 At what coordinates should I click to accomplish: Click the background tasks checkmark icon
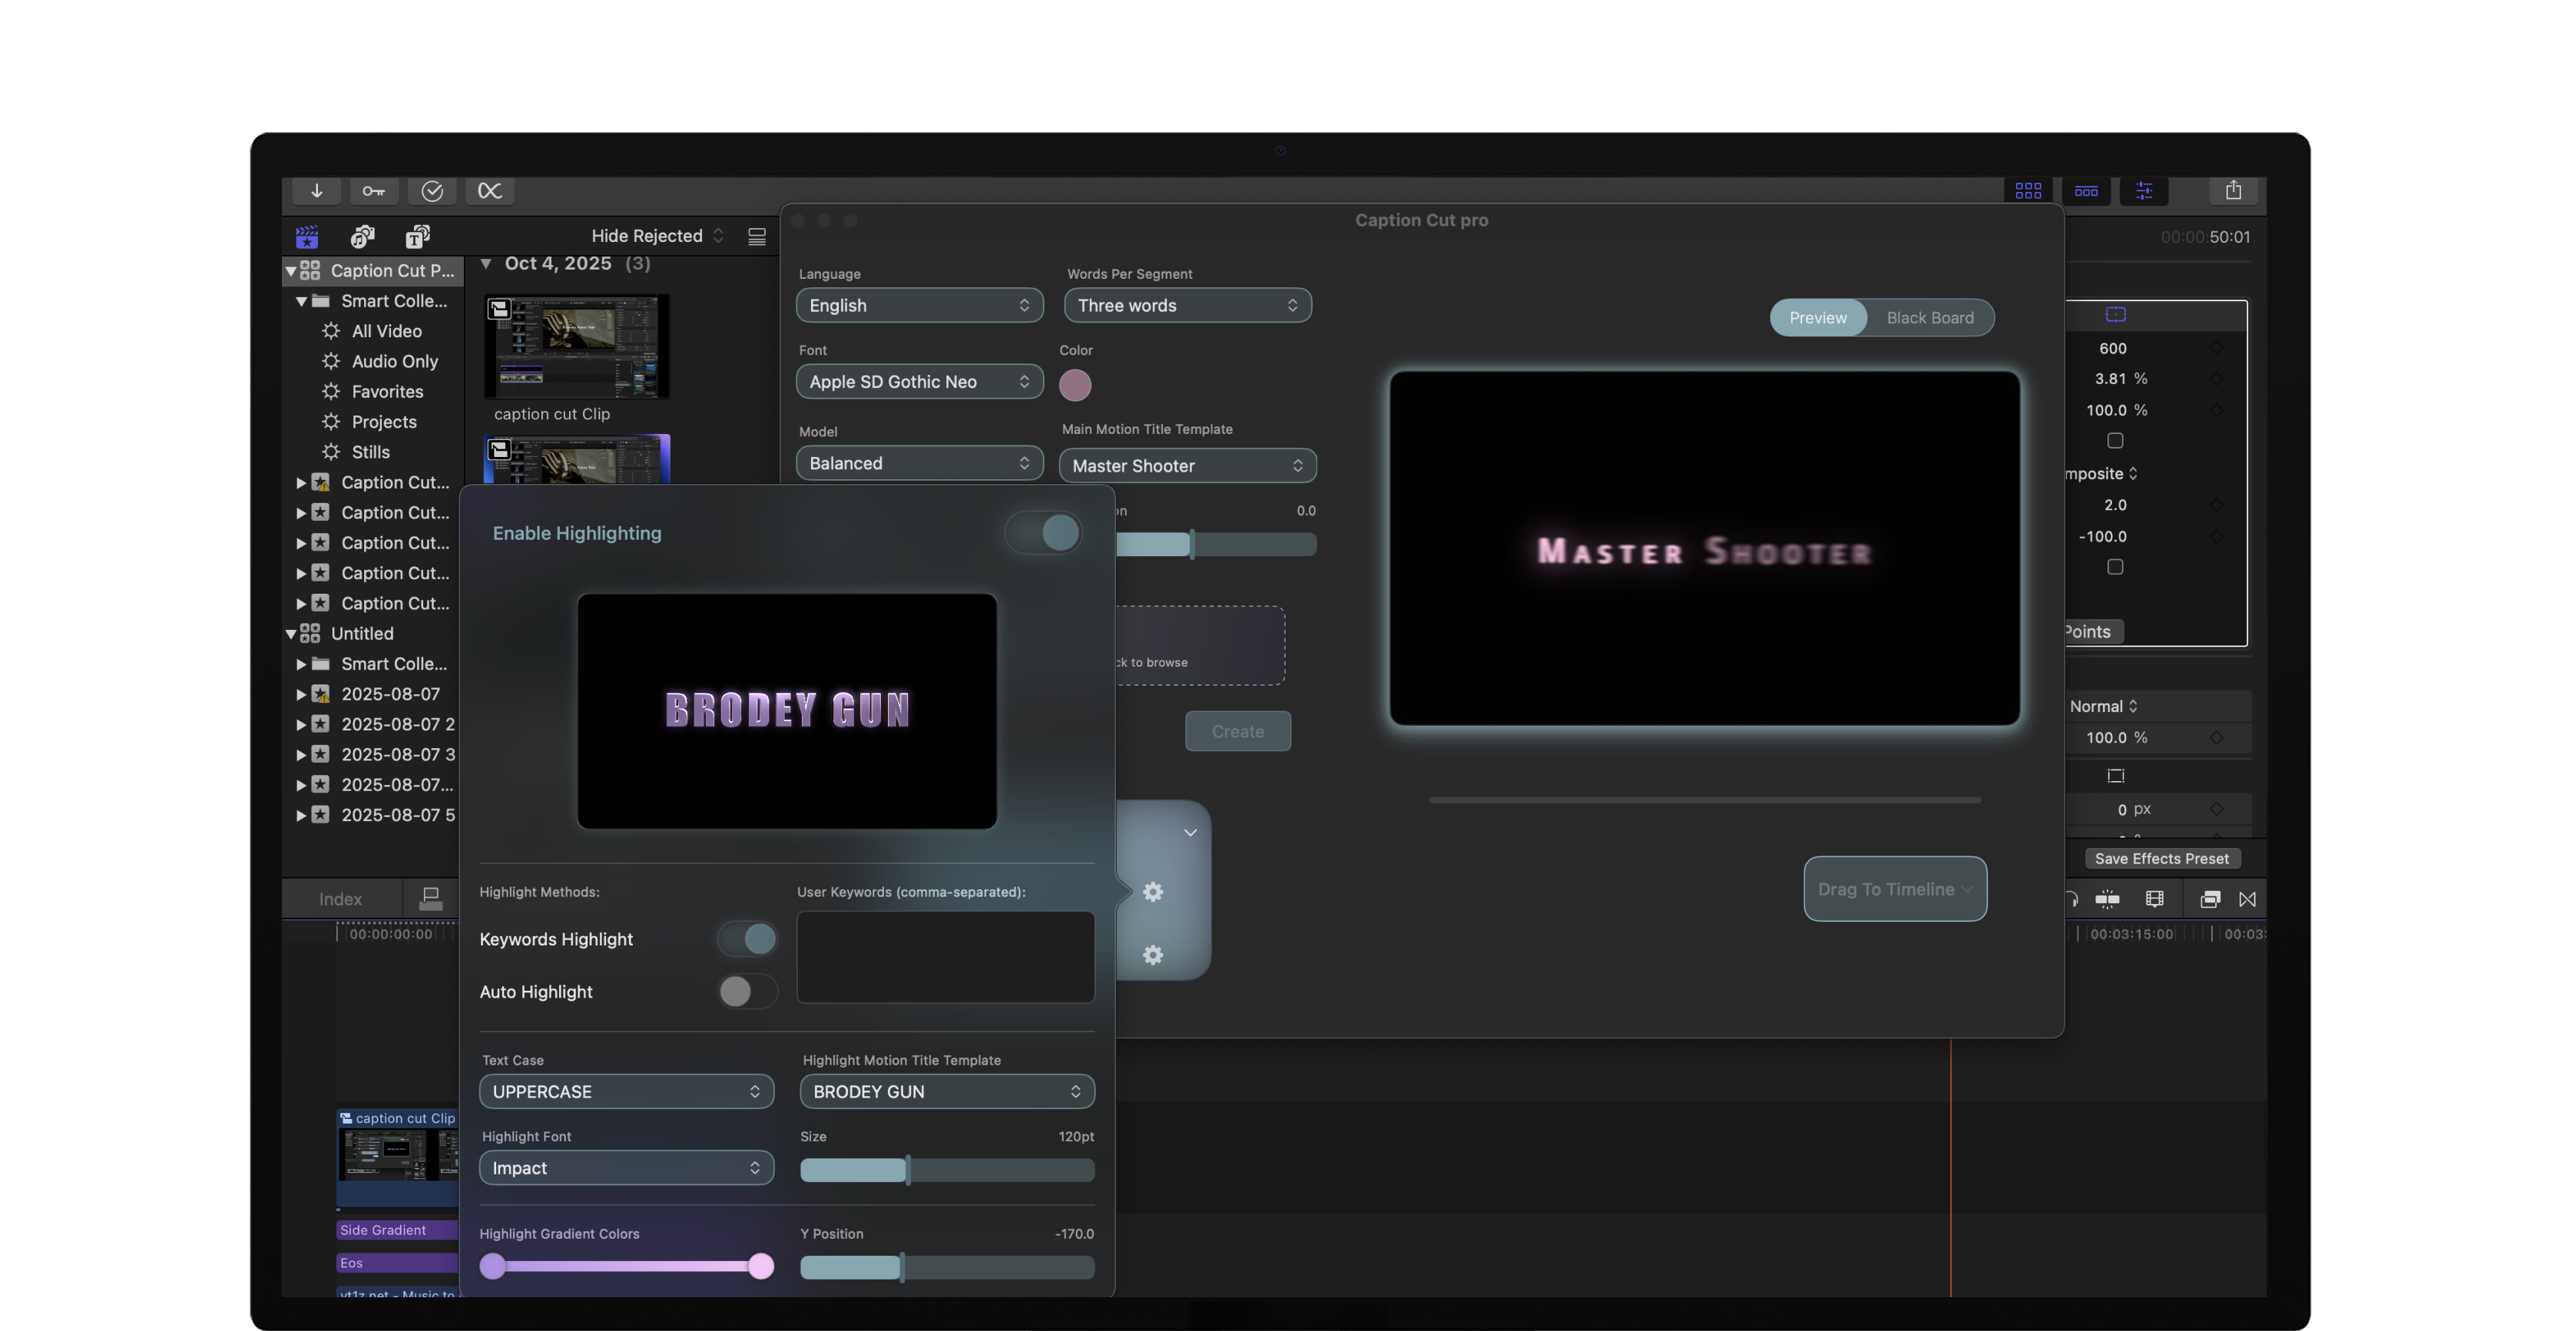click(432, 191)
